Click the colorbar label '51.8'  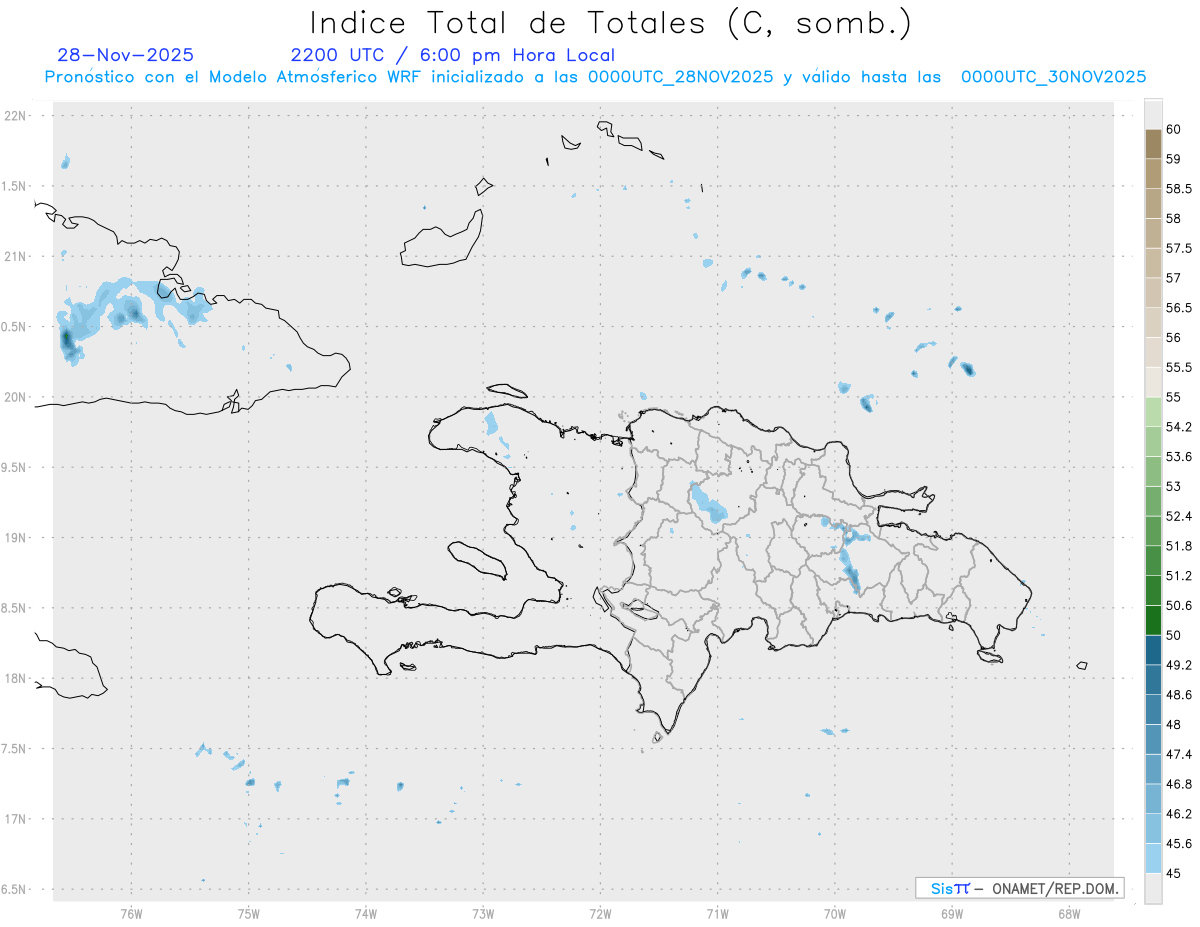tap(1179, 546)
